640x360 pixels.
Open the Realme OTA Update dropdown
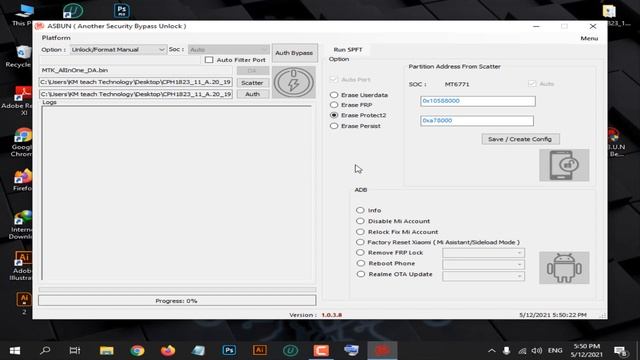point(483,276)
